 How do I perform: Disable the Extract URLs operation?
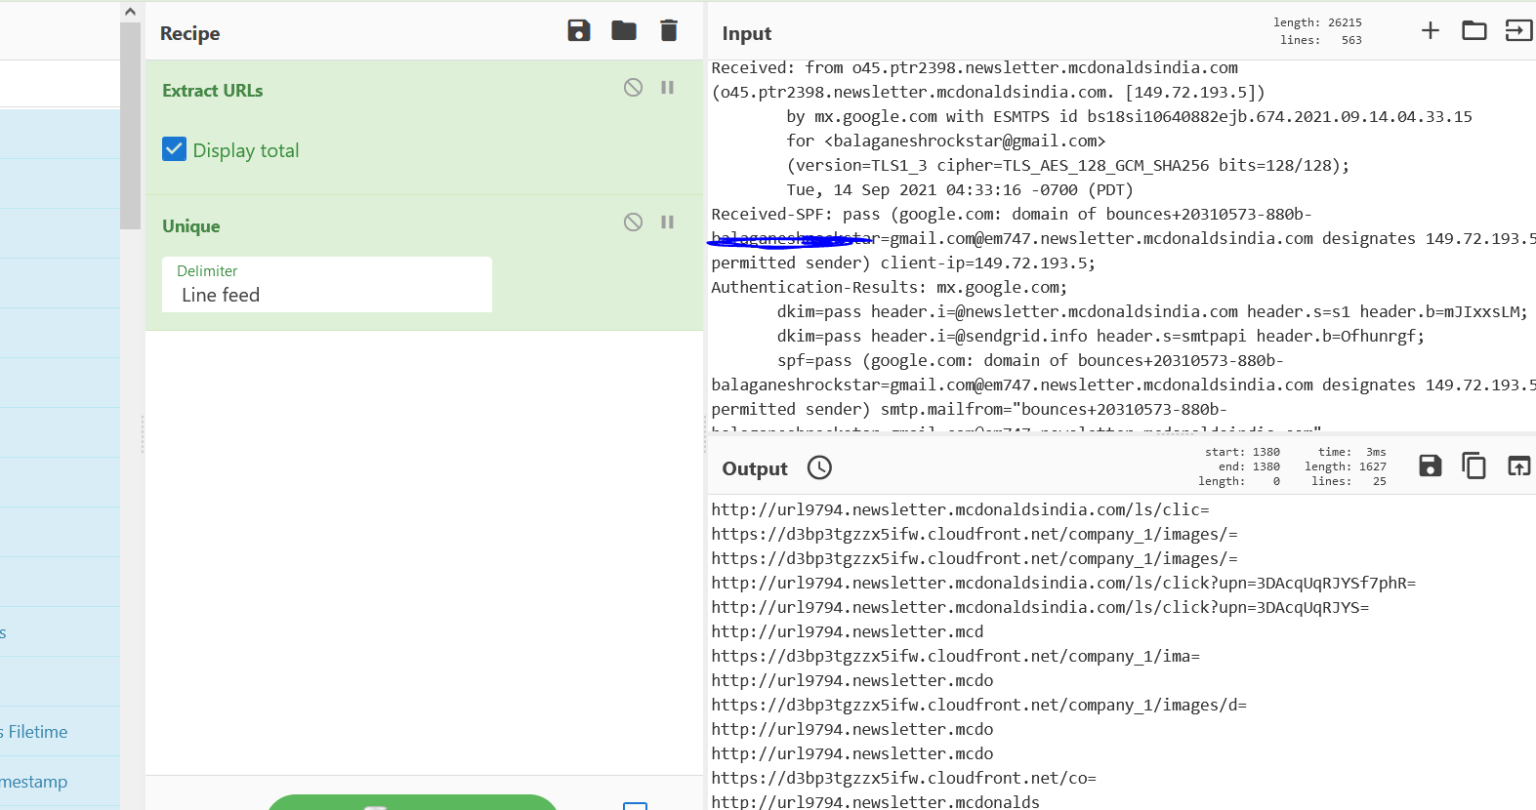[632, 87]
